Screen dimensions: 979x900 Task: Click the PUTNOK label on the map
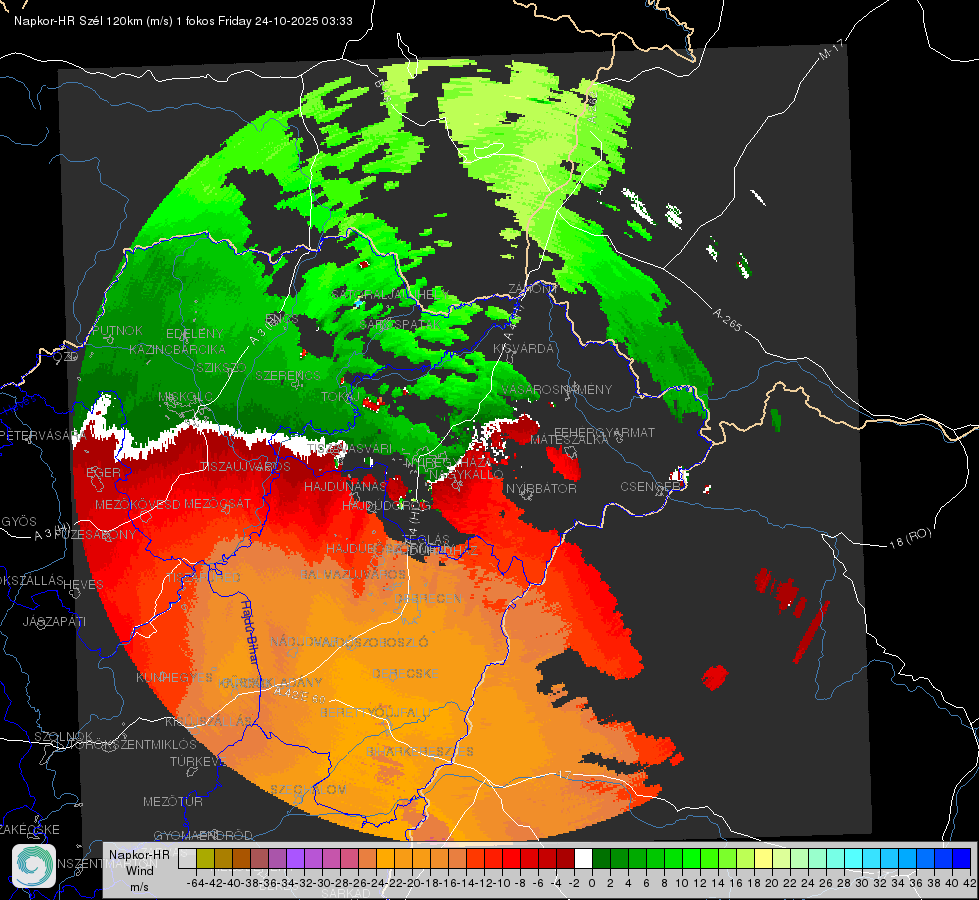[117, 330]
